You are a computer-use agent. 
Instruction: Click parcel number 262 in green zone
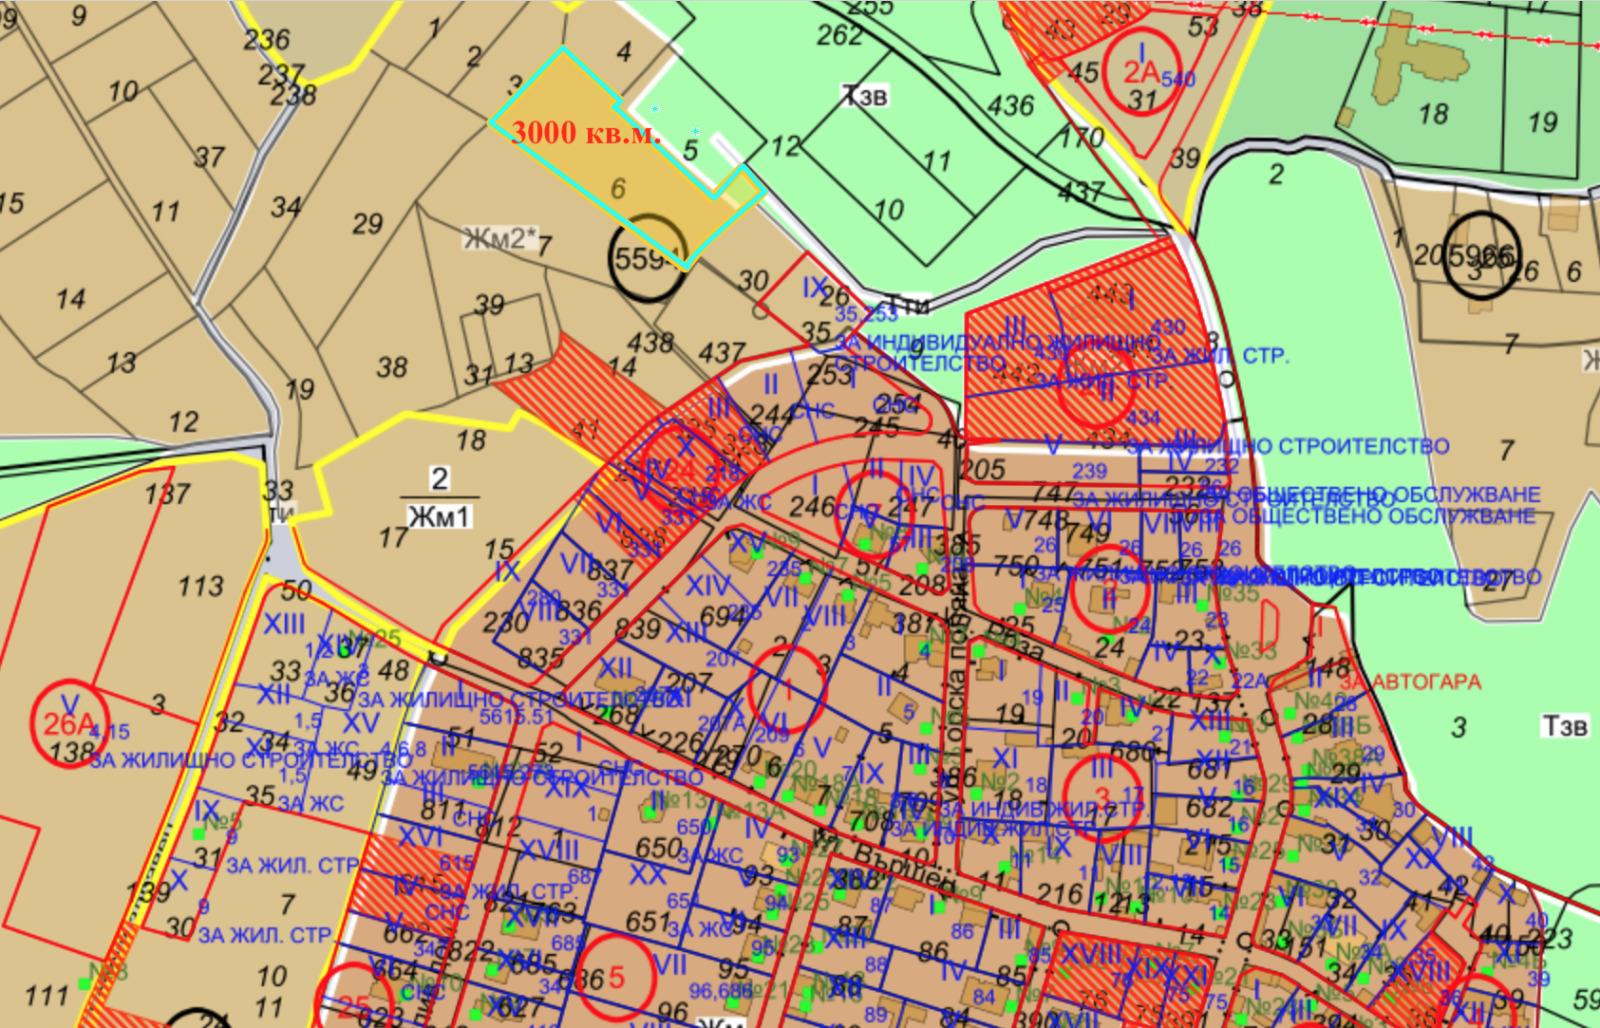point(838,35)
